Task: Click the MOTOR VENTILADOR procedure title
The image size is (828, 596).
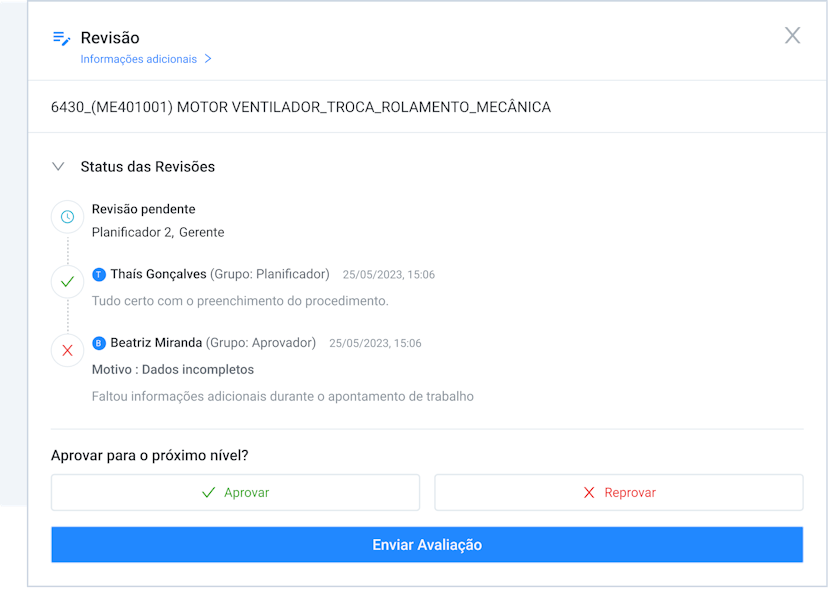Action: (301, 107)
